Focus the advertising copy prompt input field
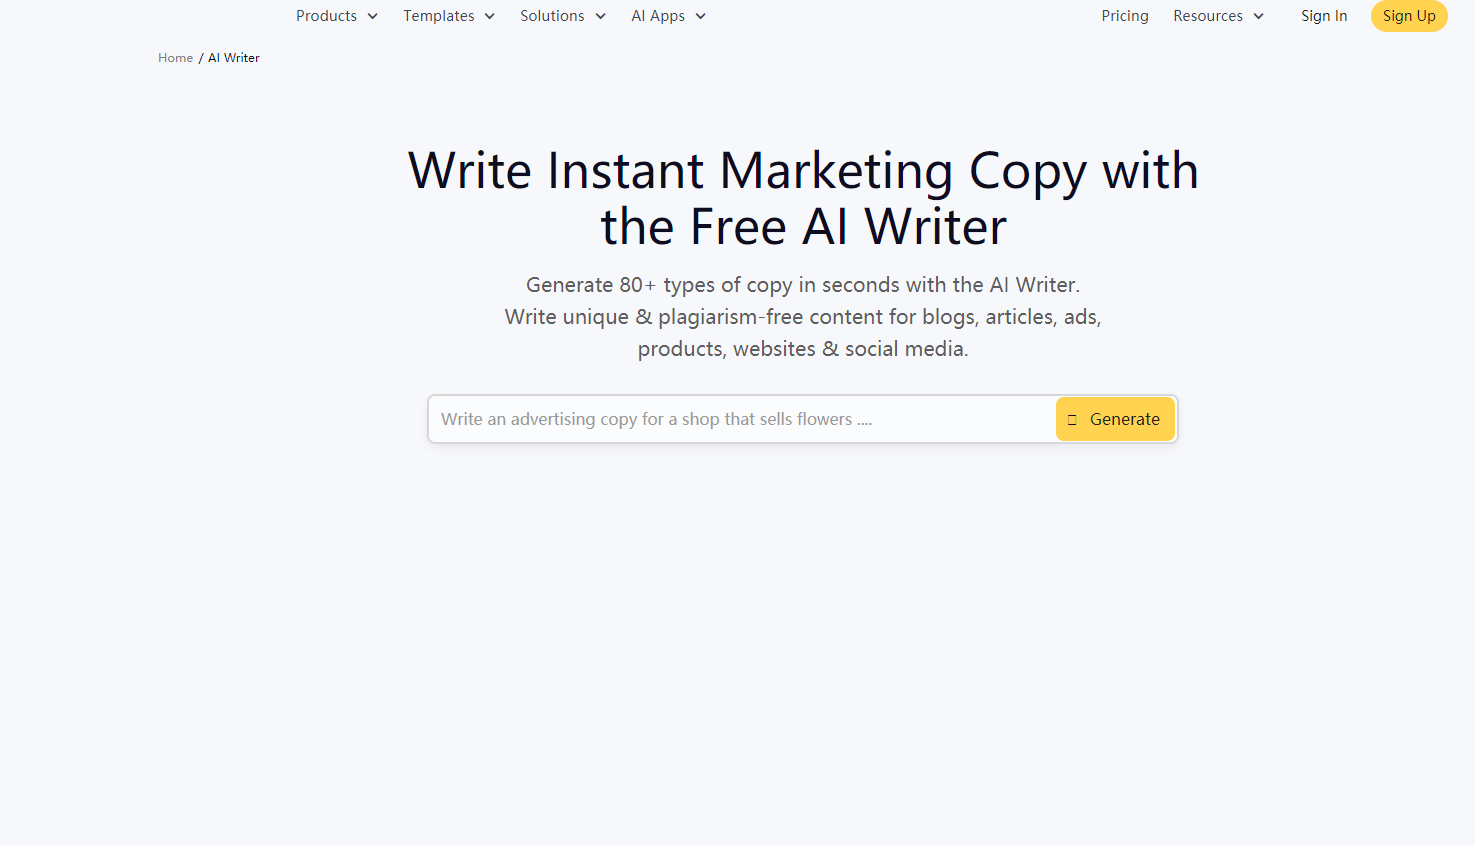This screenshot has width=1475, height=846. [740, 419]
